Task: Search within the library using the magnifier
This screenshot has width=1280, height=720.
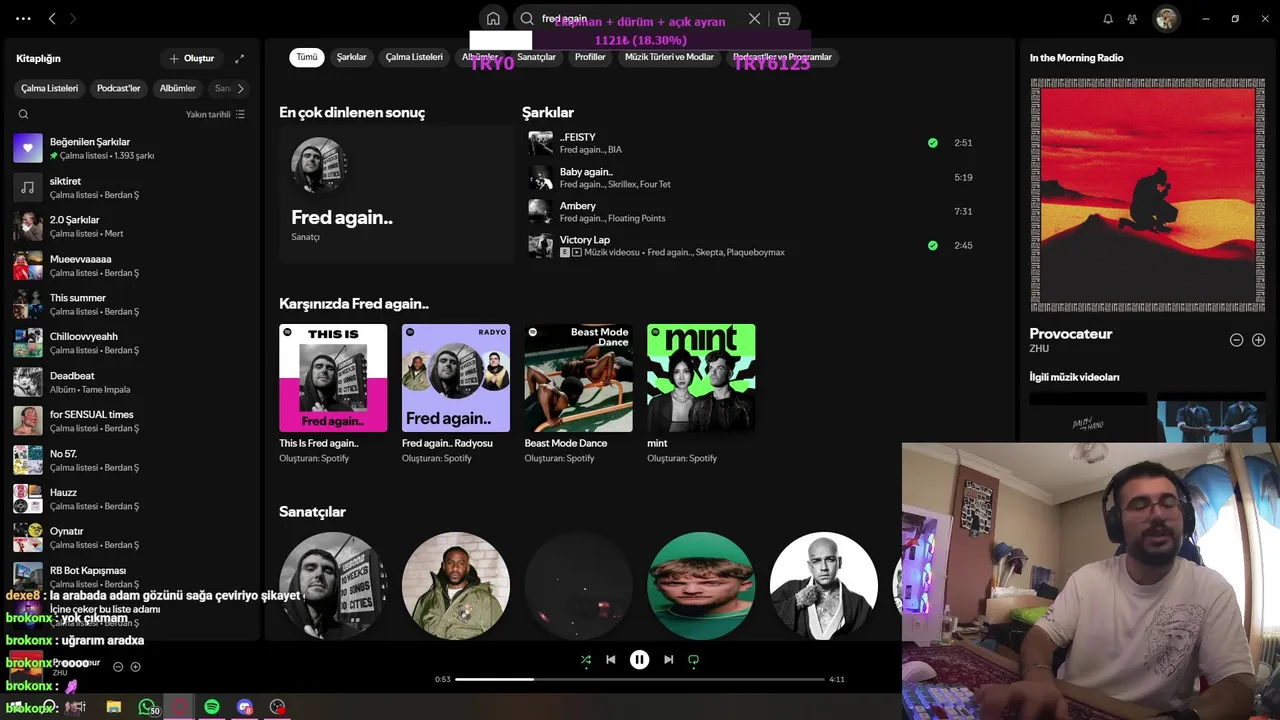Action: [24, 114]
